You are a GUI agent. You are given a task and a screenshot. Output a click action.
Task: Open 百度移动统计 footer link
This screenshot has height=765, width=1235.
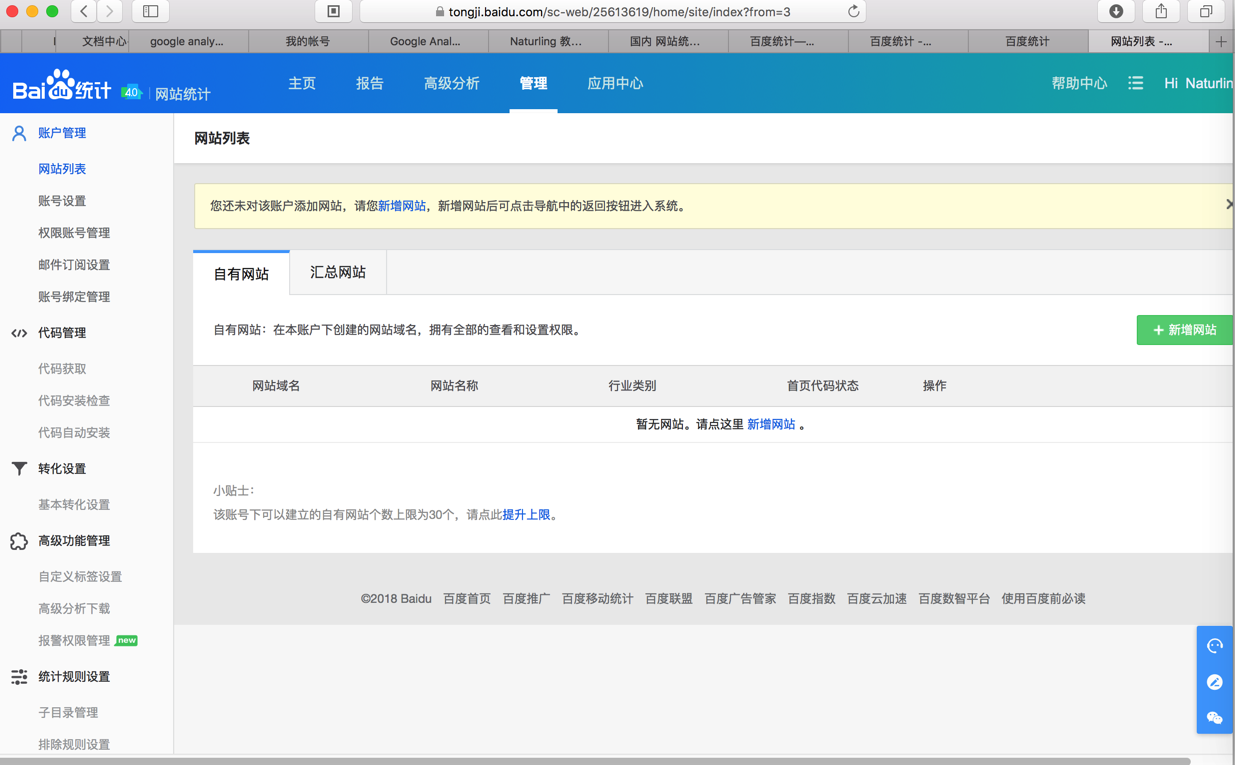click(597, 599)
